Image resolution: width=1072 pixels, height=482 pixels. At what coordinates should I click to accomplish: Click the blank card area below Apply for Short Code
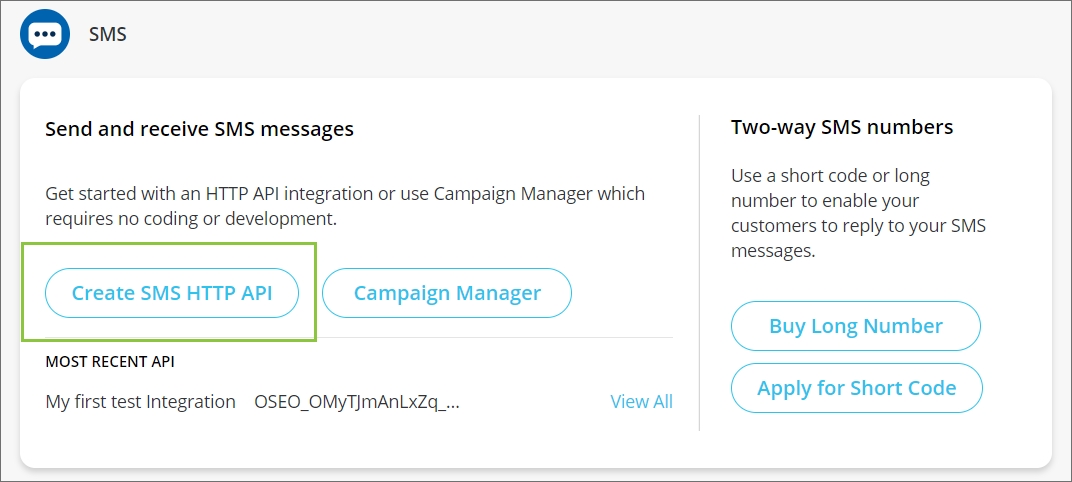tap(857, 440)
